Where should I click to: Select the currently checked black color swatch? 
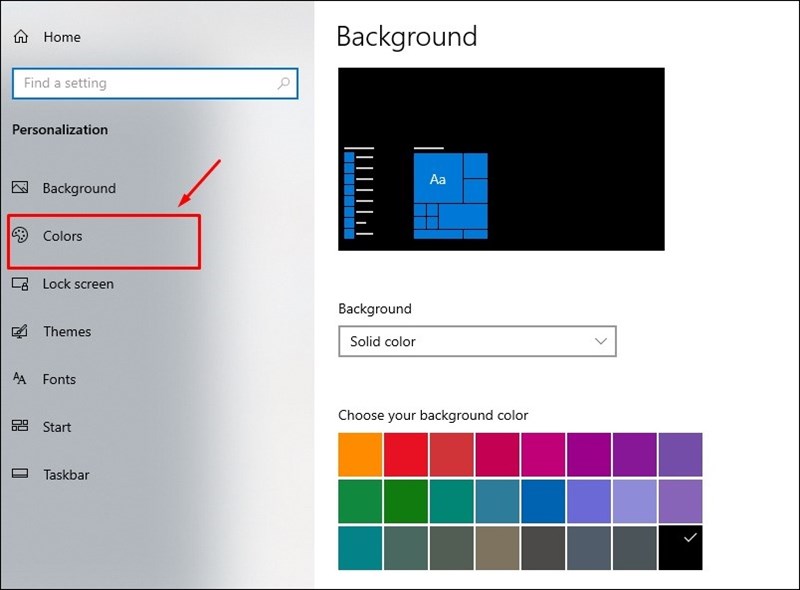tap(681, 547)
